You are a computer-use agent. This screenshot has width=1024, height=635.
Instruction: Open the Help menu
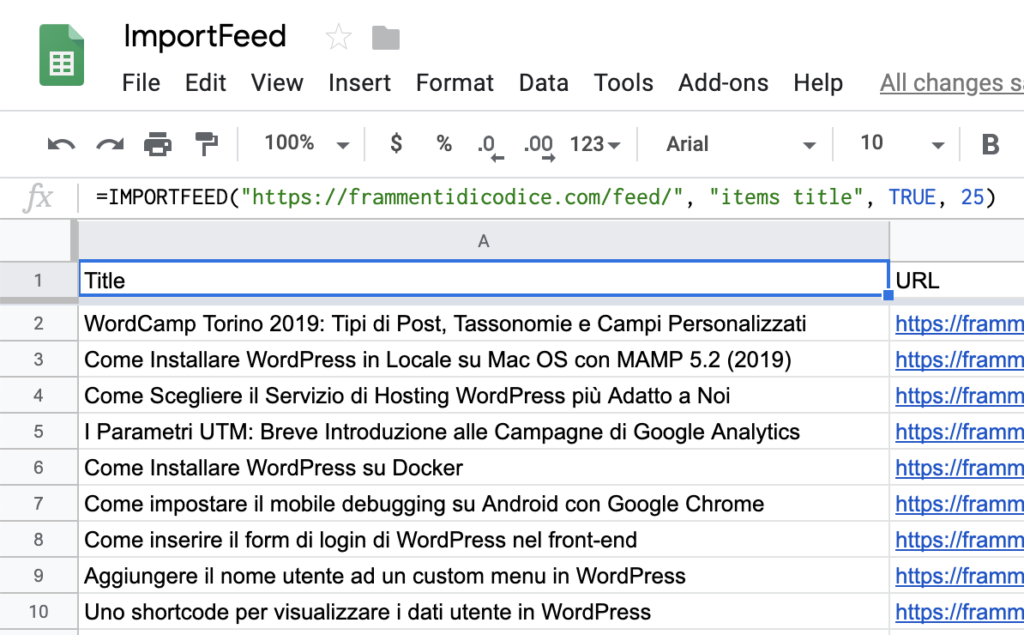[818, 83]
